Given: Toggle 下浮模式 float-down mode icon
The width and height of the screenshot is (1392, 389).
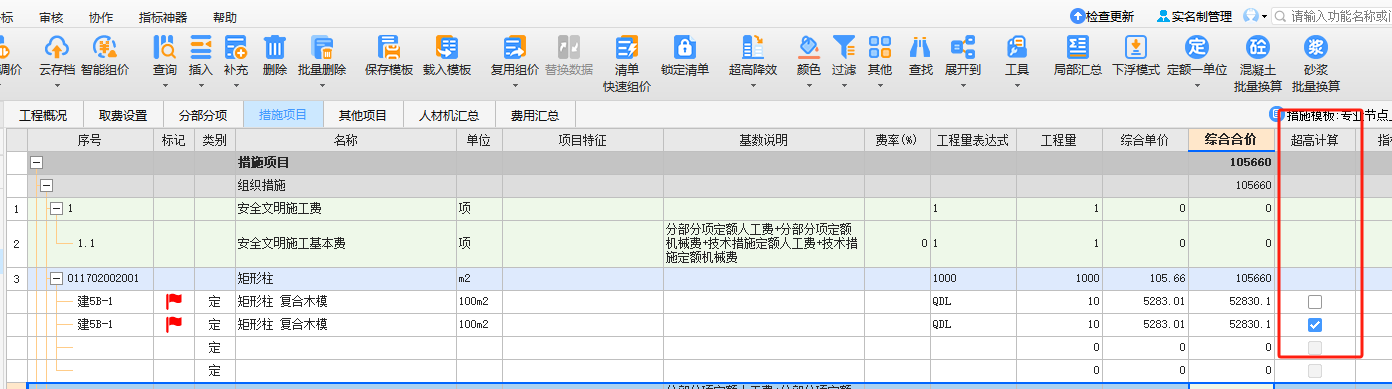Looking at the screenshot, I should (1136, 47).
